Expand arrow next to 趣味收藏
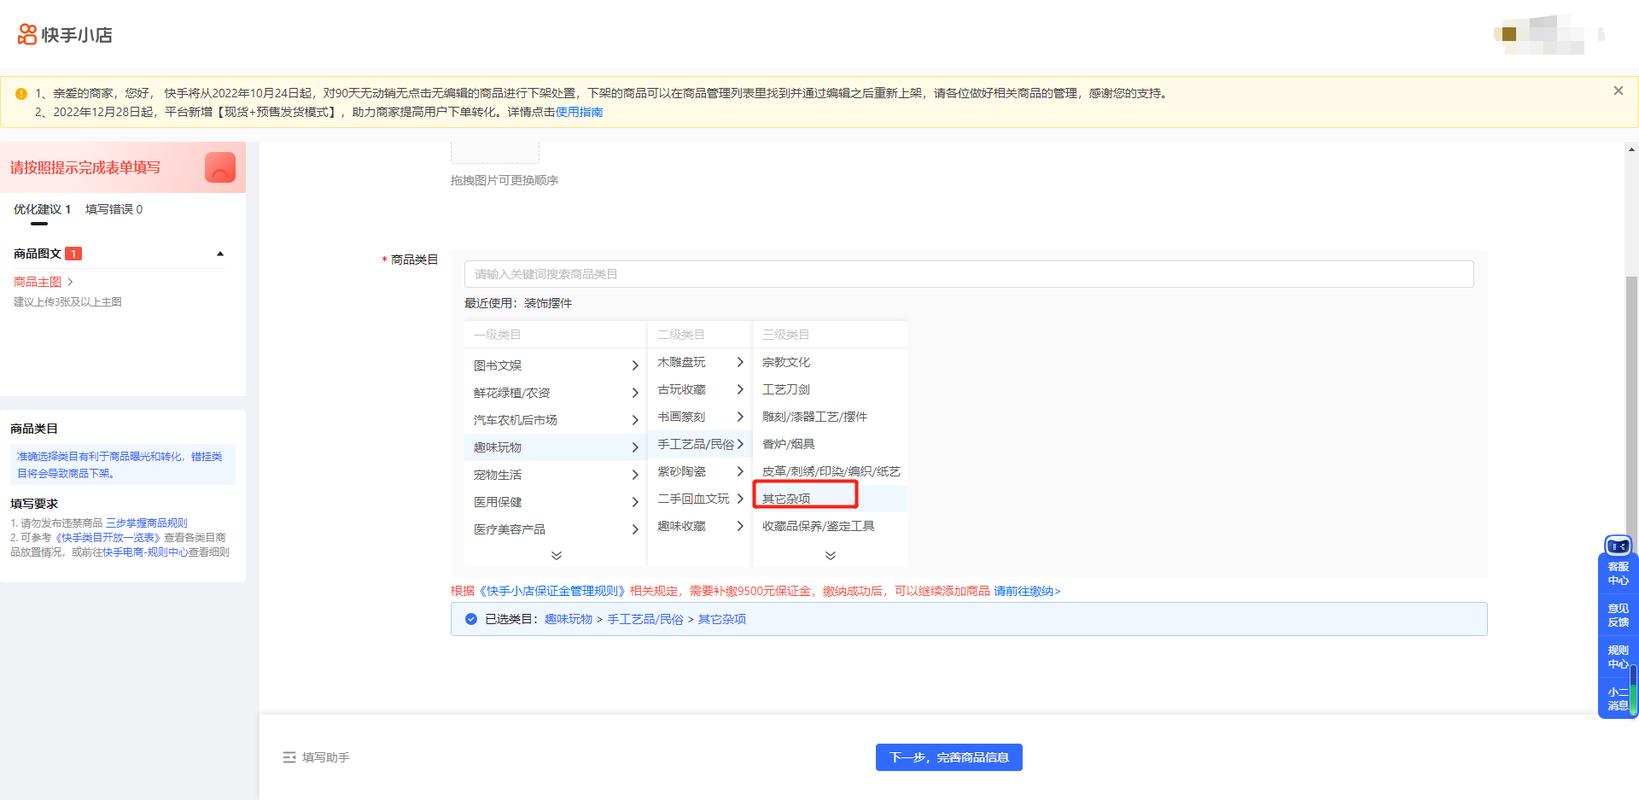 [740, 525]
